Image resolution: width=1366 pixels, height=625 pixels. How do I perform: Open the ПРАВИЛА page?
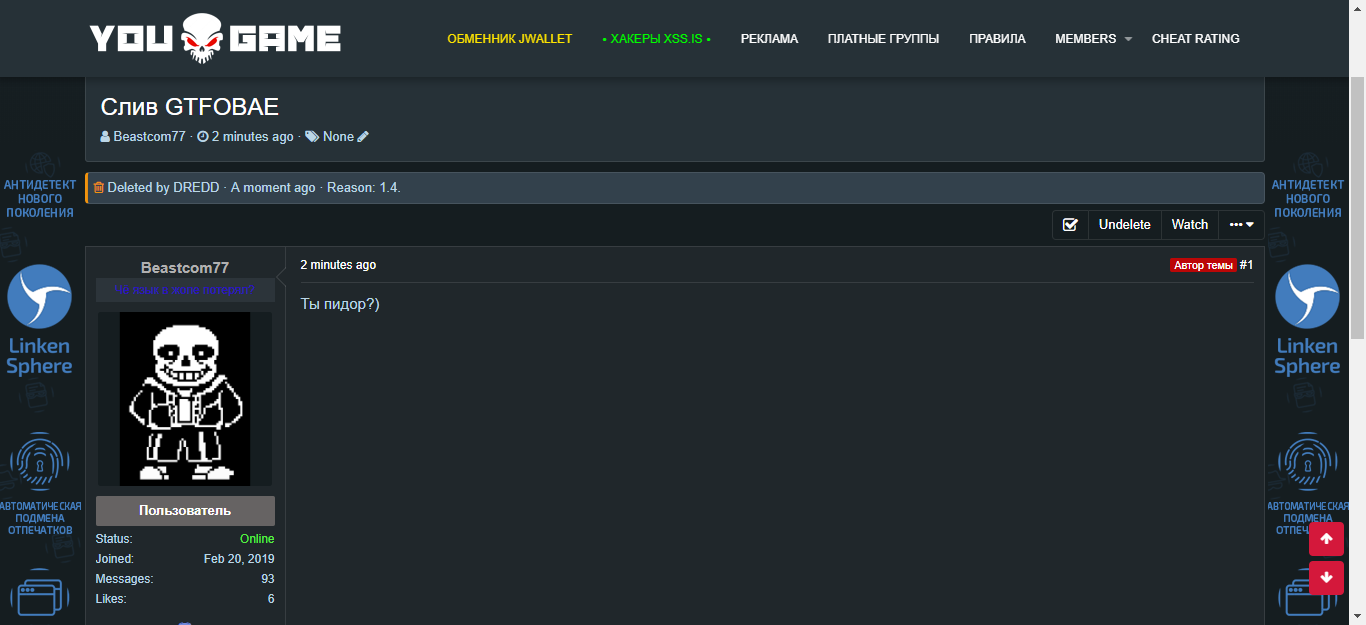coord(997,39)
